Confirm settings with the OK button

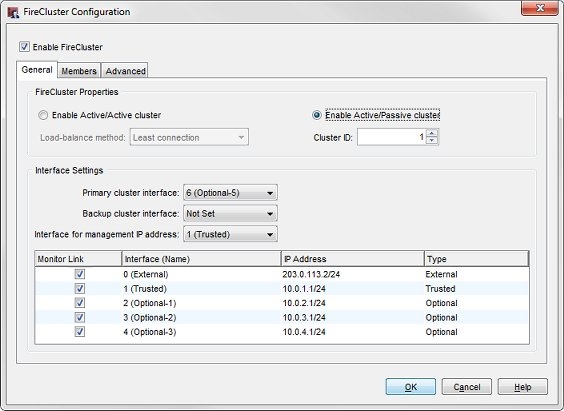(410, 387)
